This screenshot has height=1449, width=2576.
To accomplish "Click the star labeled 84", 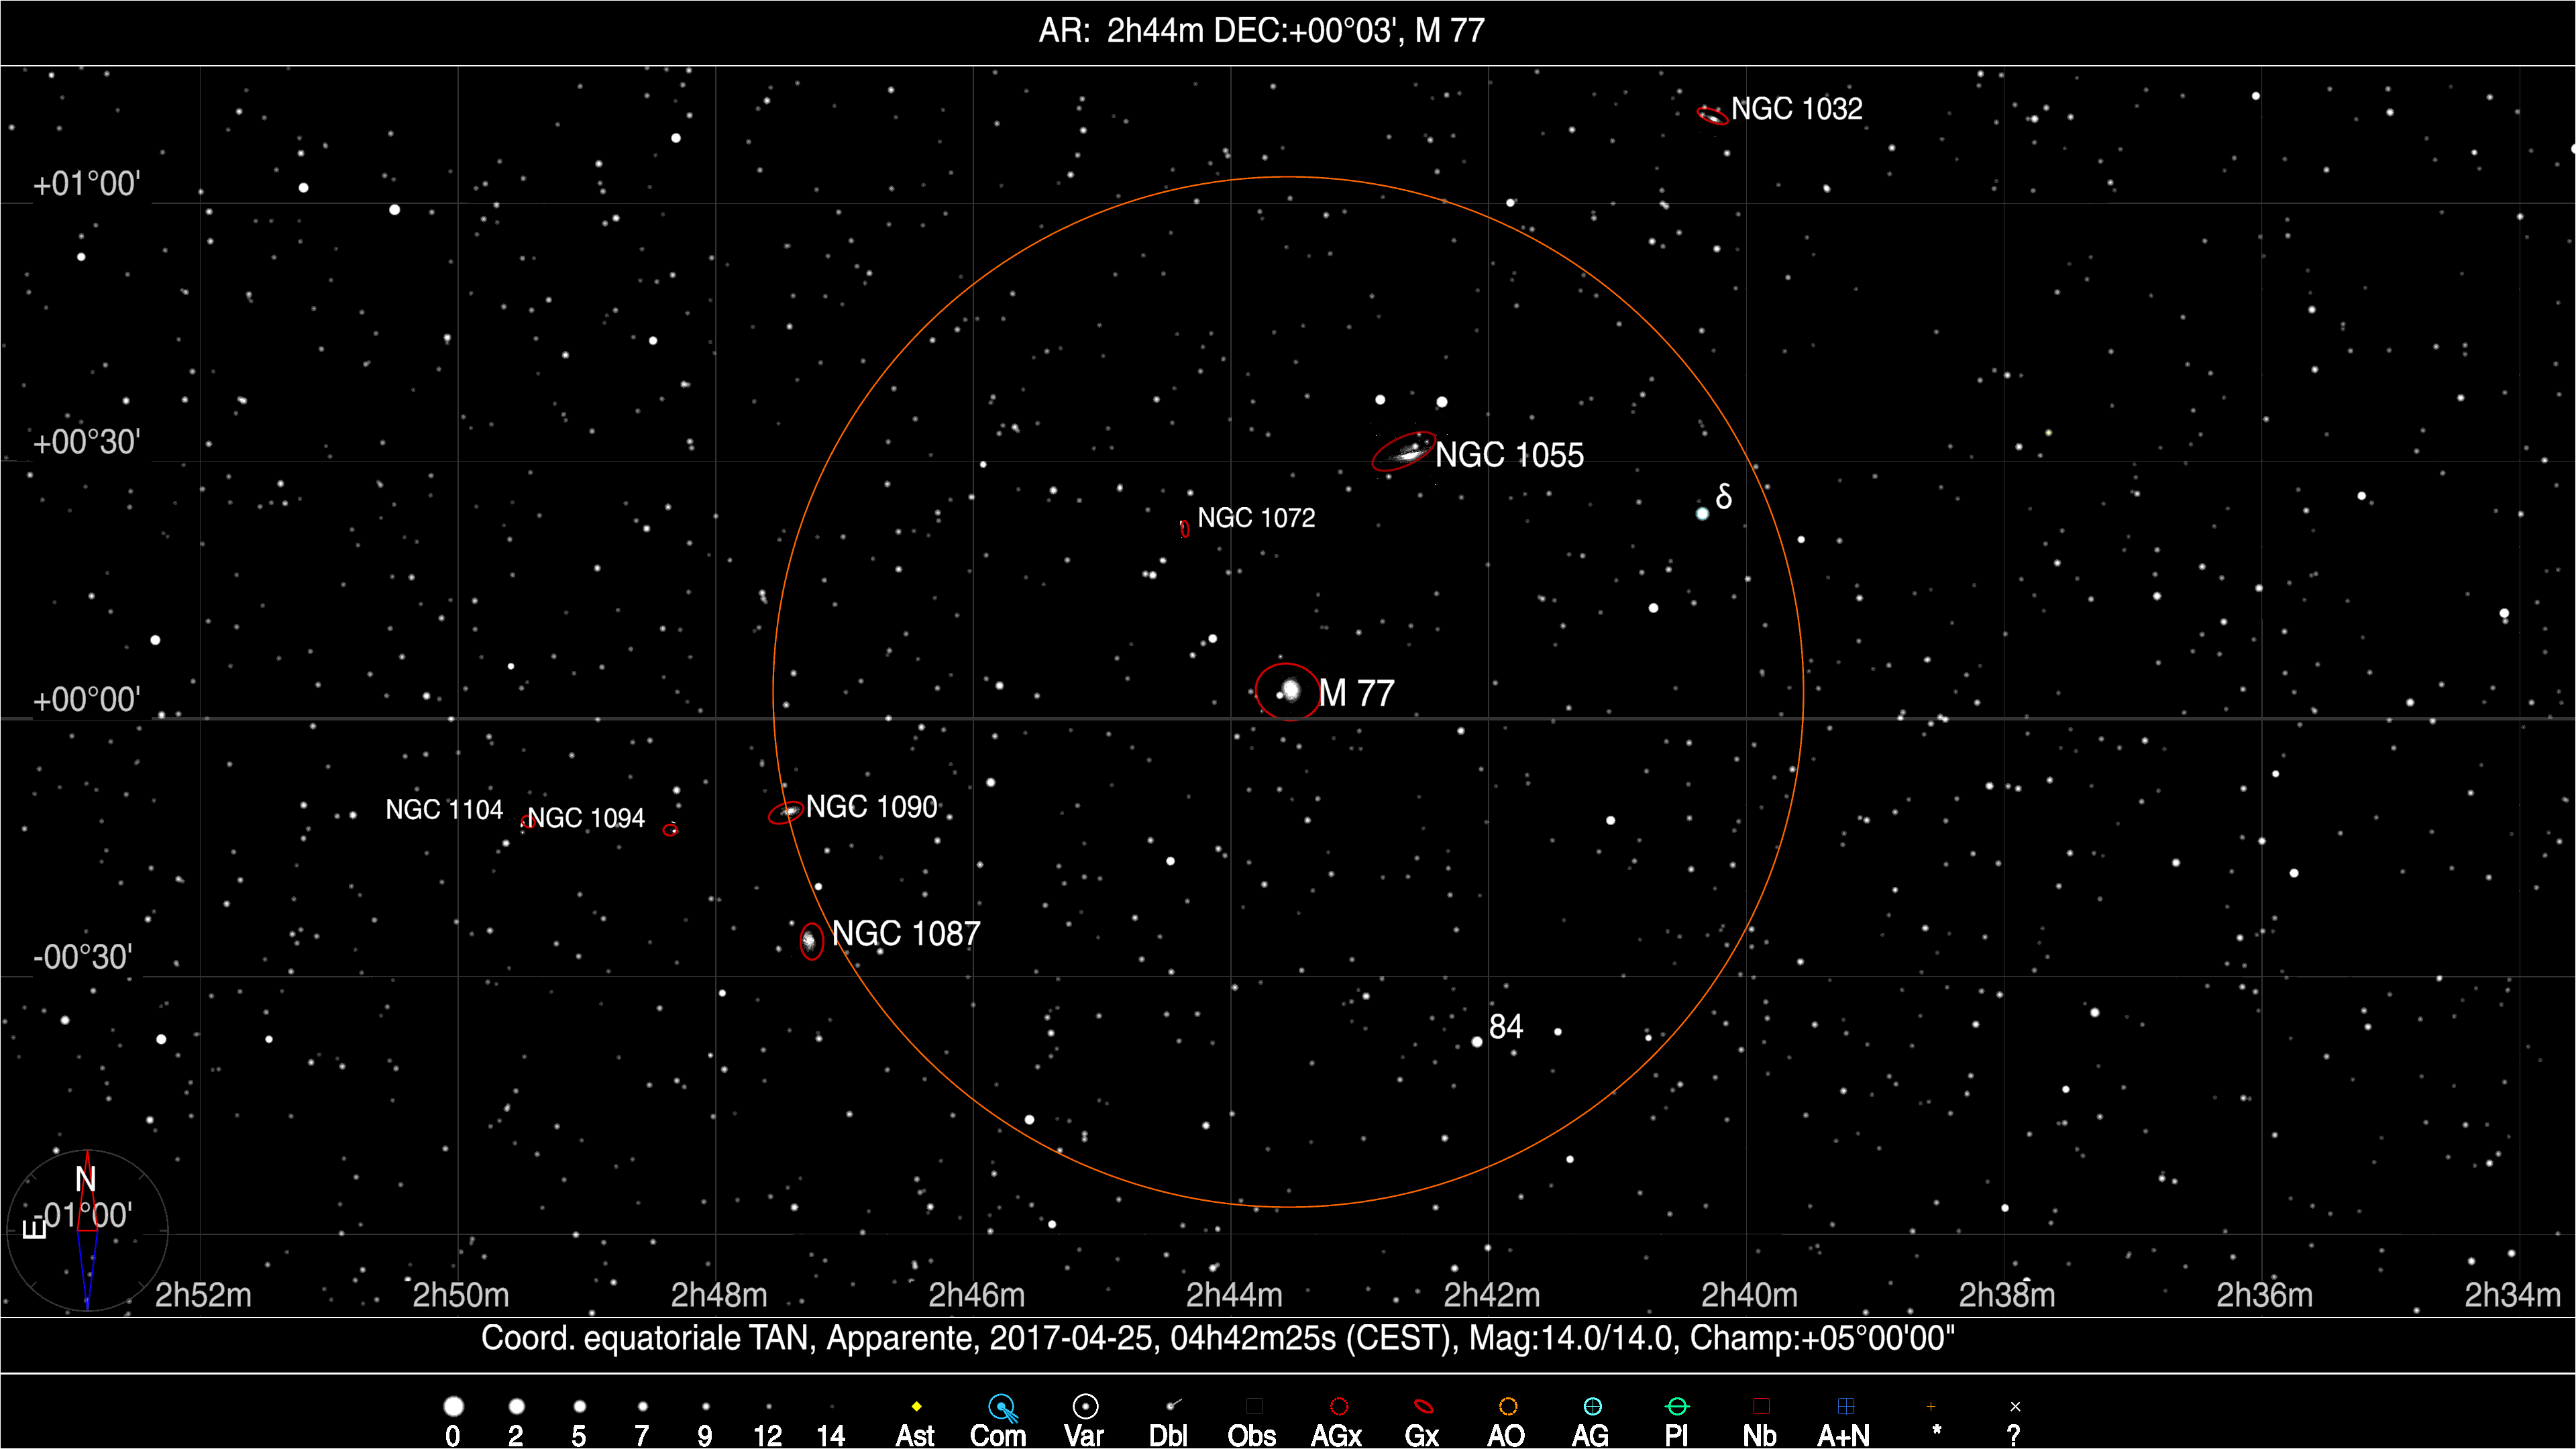I will [x=1477, y=1042].
